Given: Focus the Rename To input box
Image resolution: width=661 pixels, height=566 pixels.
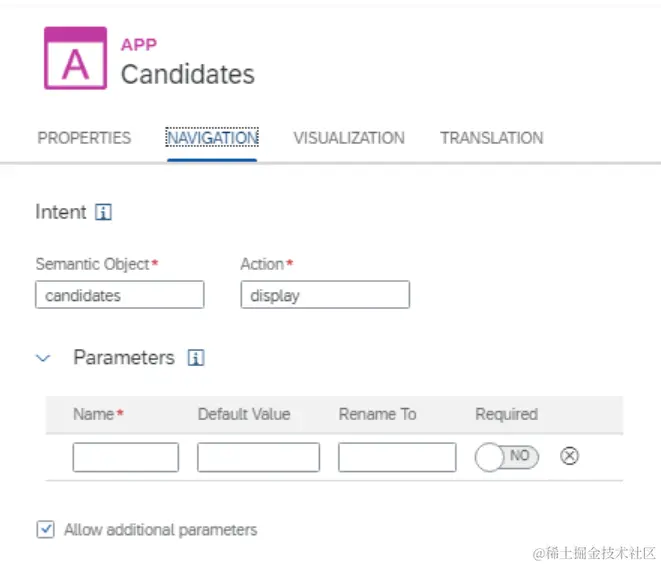Looking at the screenshot, I should [x=396, y=457].
